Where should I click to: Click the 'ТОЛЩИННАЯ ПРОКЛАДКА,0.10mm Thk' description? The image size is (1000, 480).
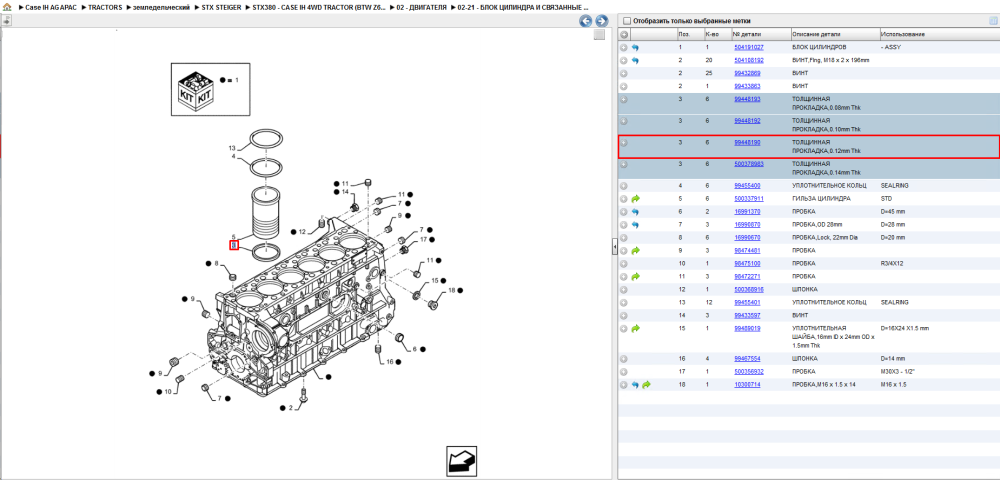click(826, 124)
